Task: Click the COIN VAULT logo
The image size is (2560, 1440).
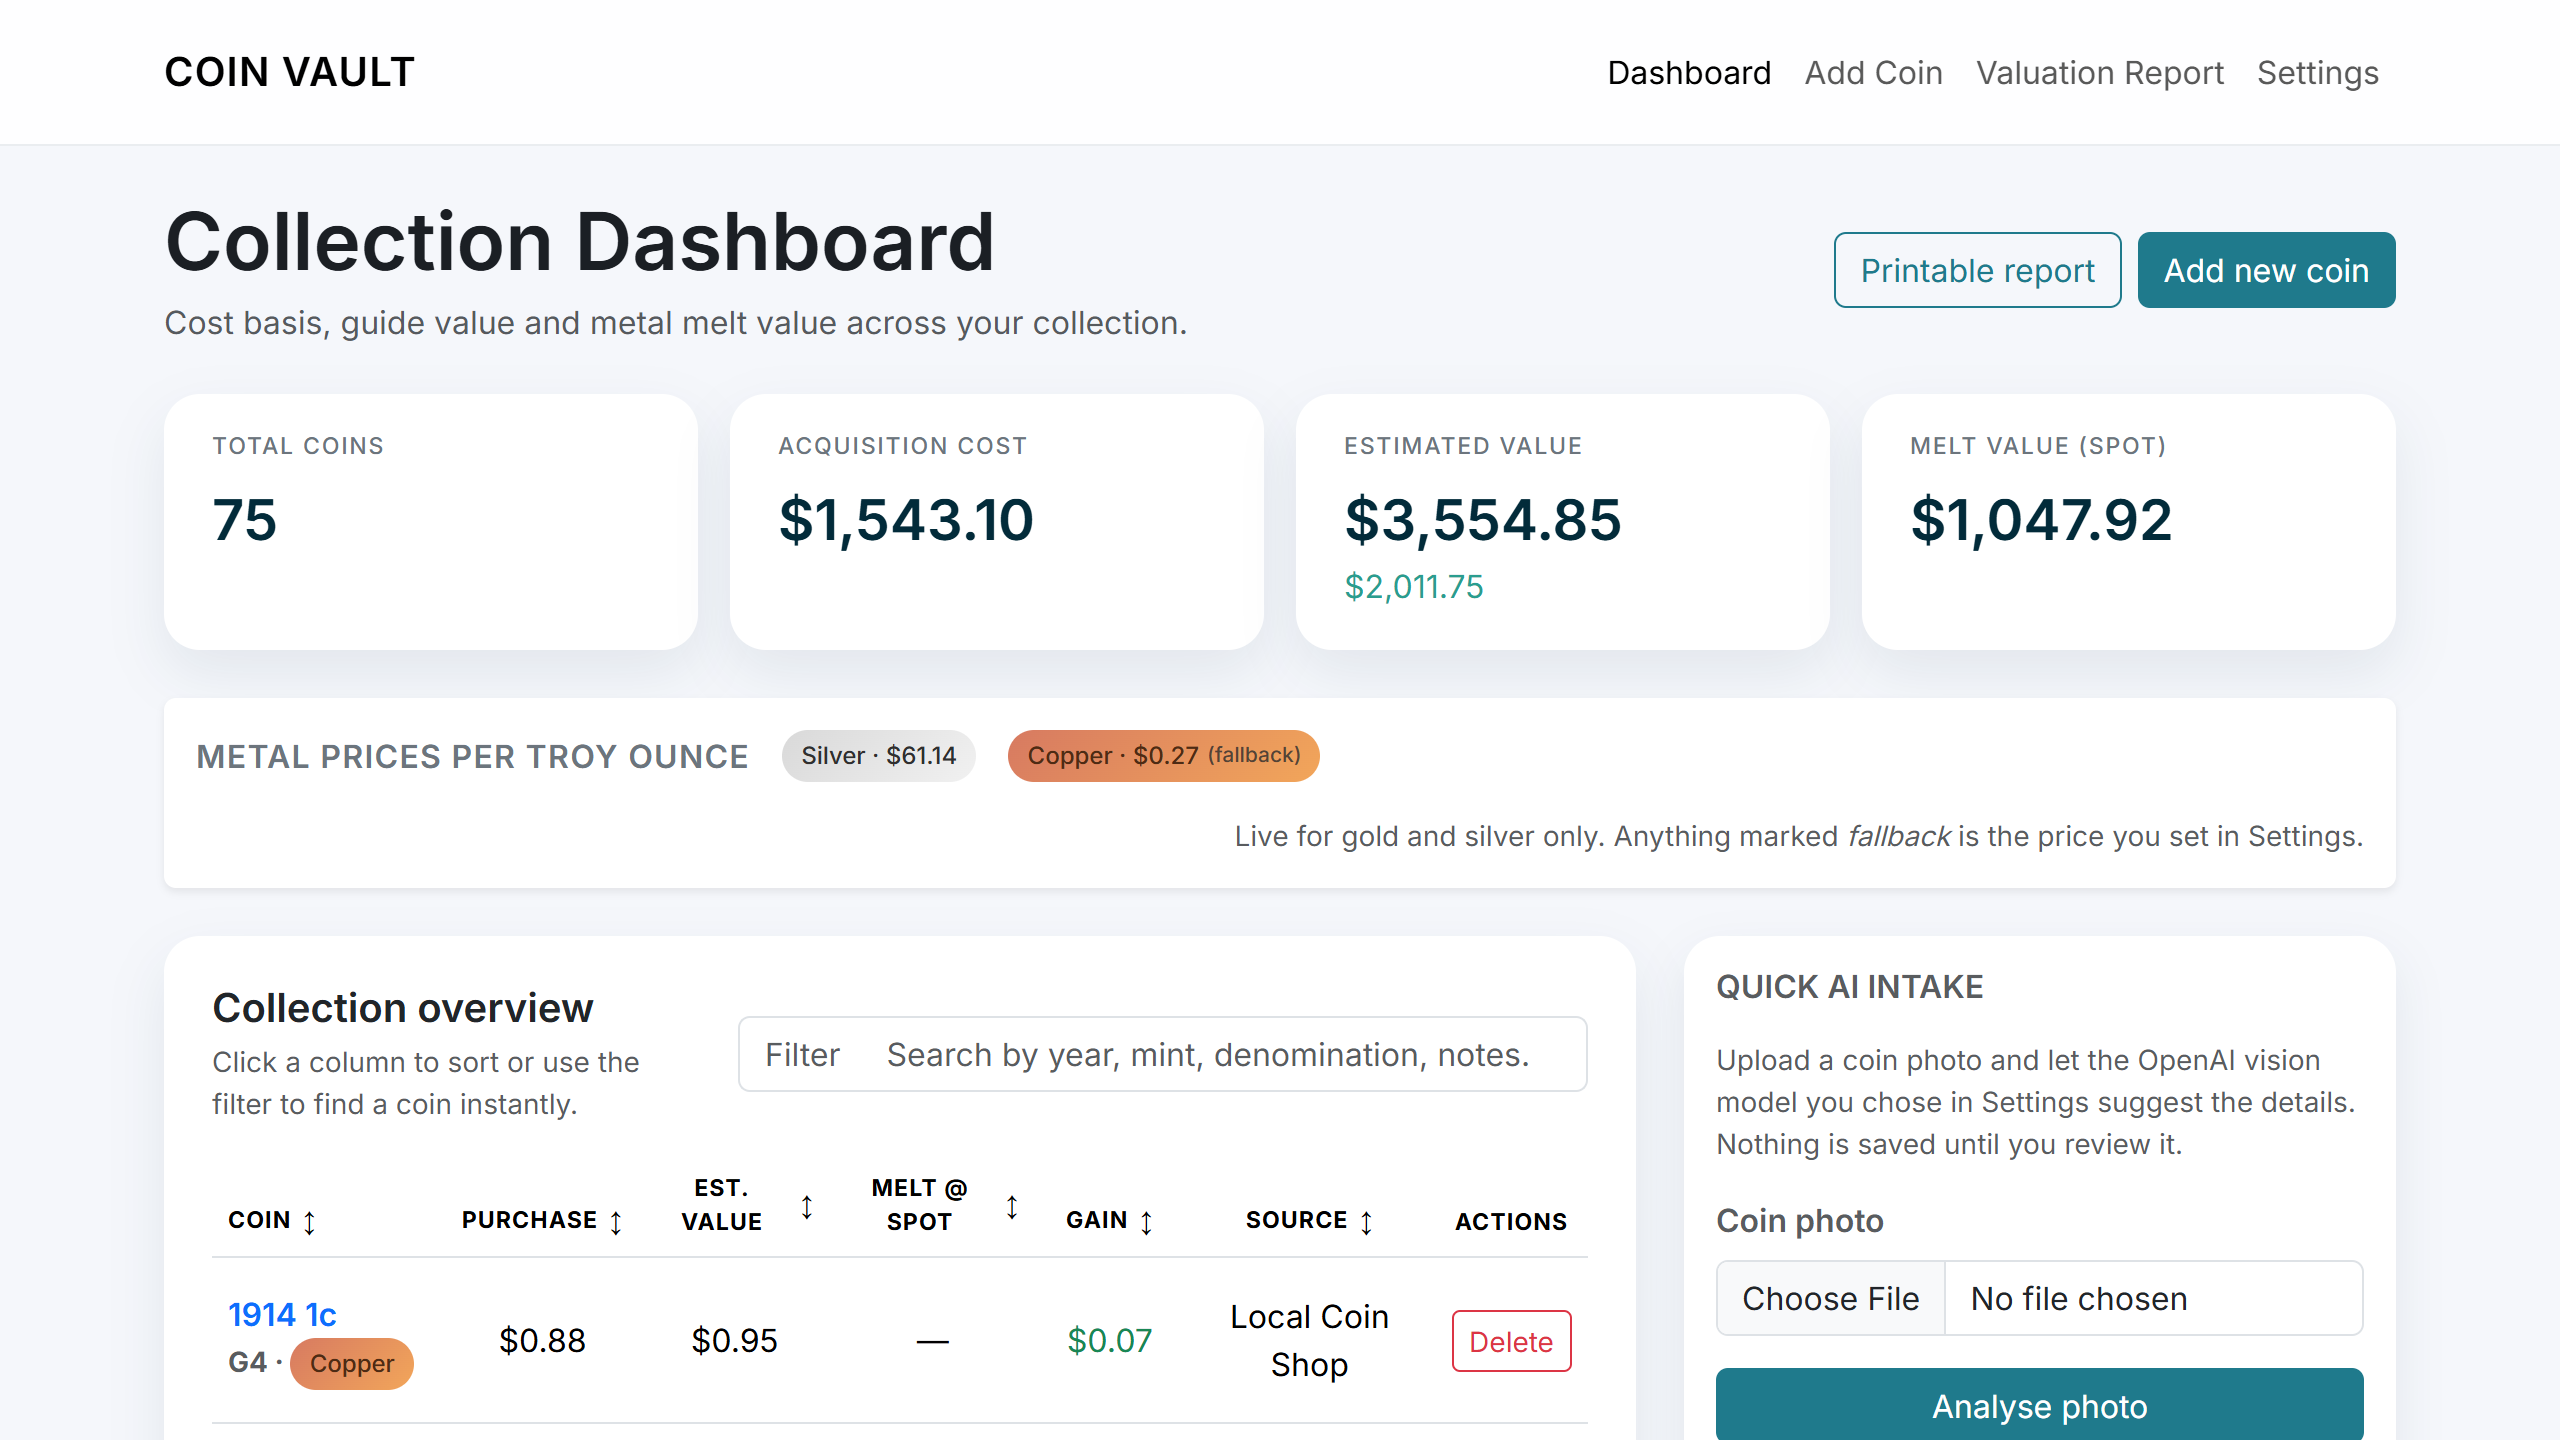Action: [x=289, y=72]
